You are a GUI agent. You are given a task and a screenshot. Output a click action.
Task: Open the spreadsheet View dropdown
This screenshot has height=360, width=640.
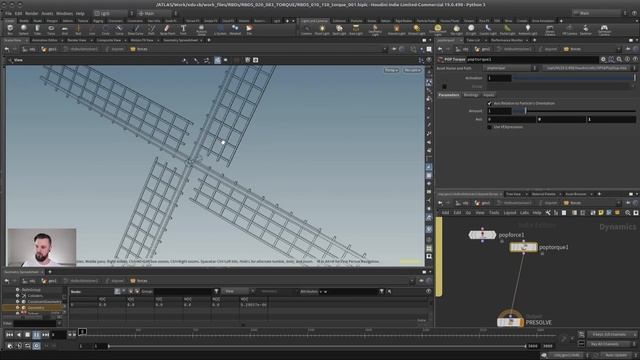pyautogui.click(x=237, y=291)
